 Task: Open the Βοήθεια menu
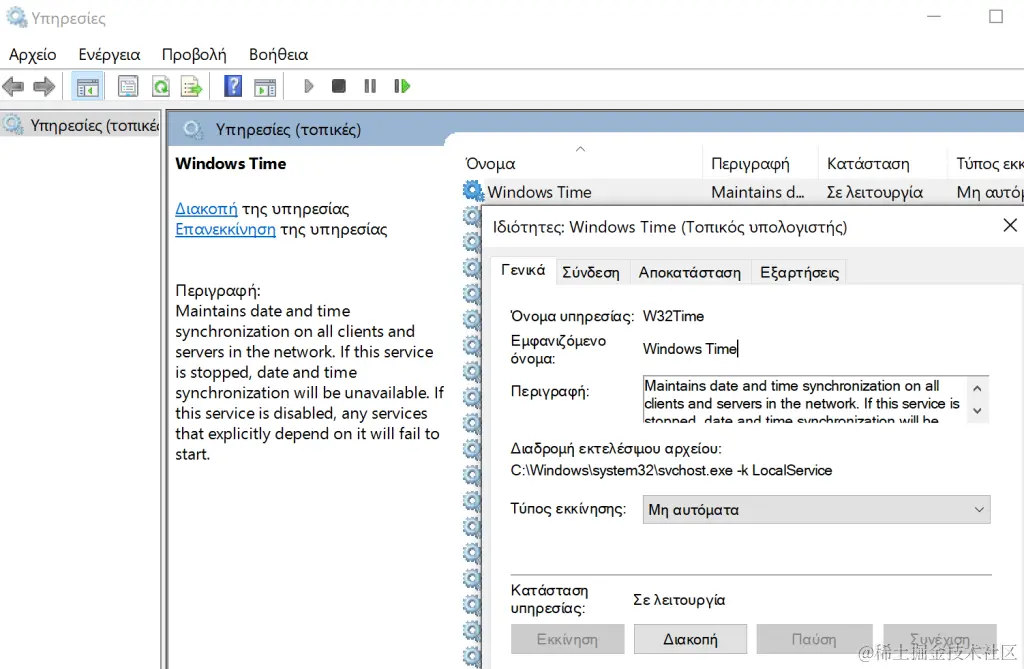click(278, 54)
